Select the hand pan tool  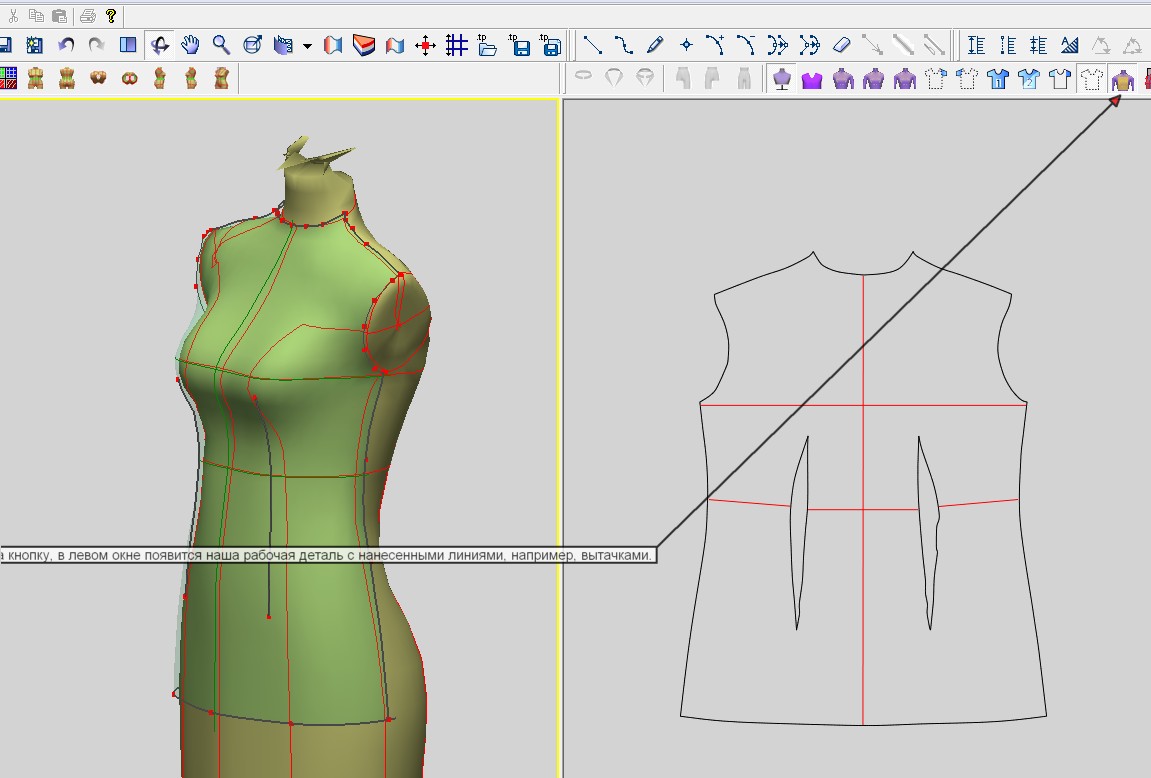point(190,45)
